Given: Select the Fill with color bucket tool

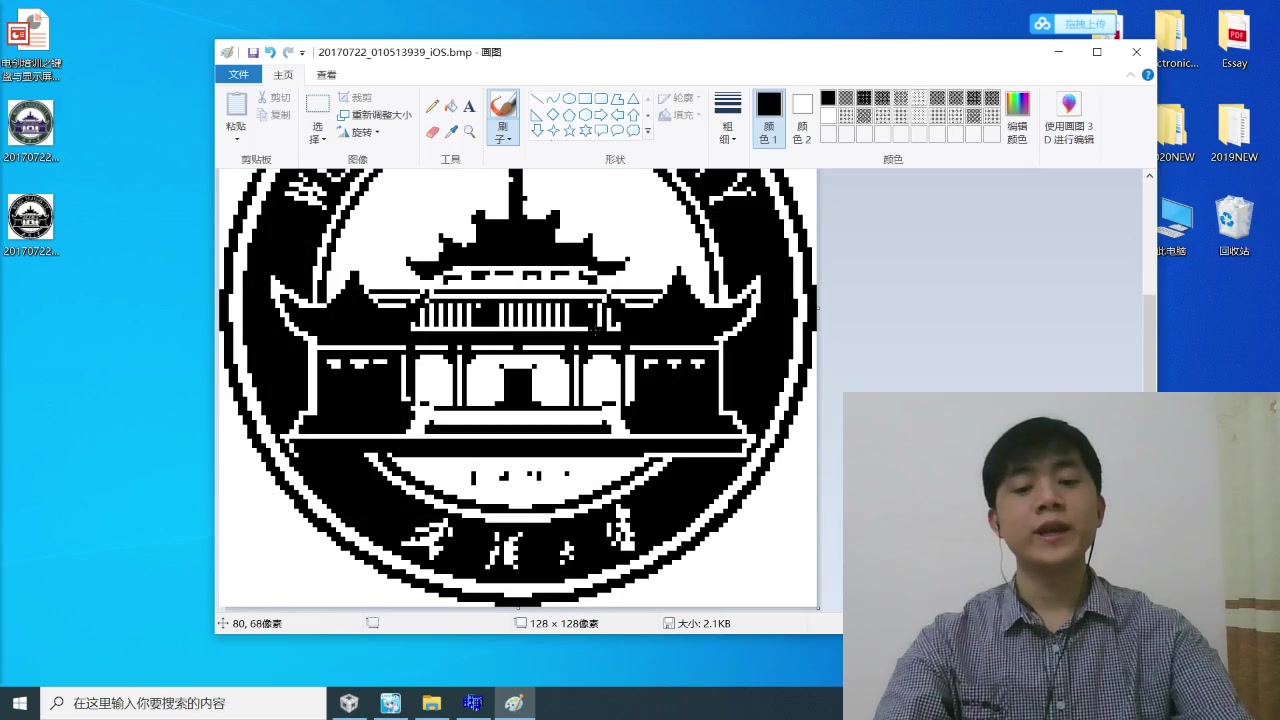Looking at the screenshot, I should pyautogui.click(x=451, y=106).
